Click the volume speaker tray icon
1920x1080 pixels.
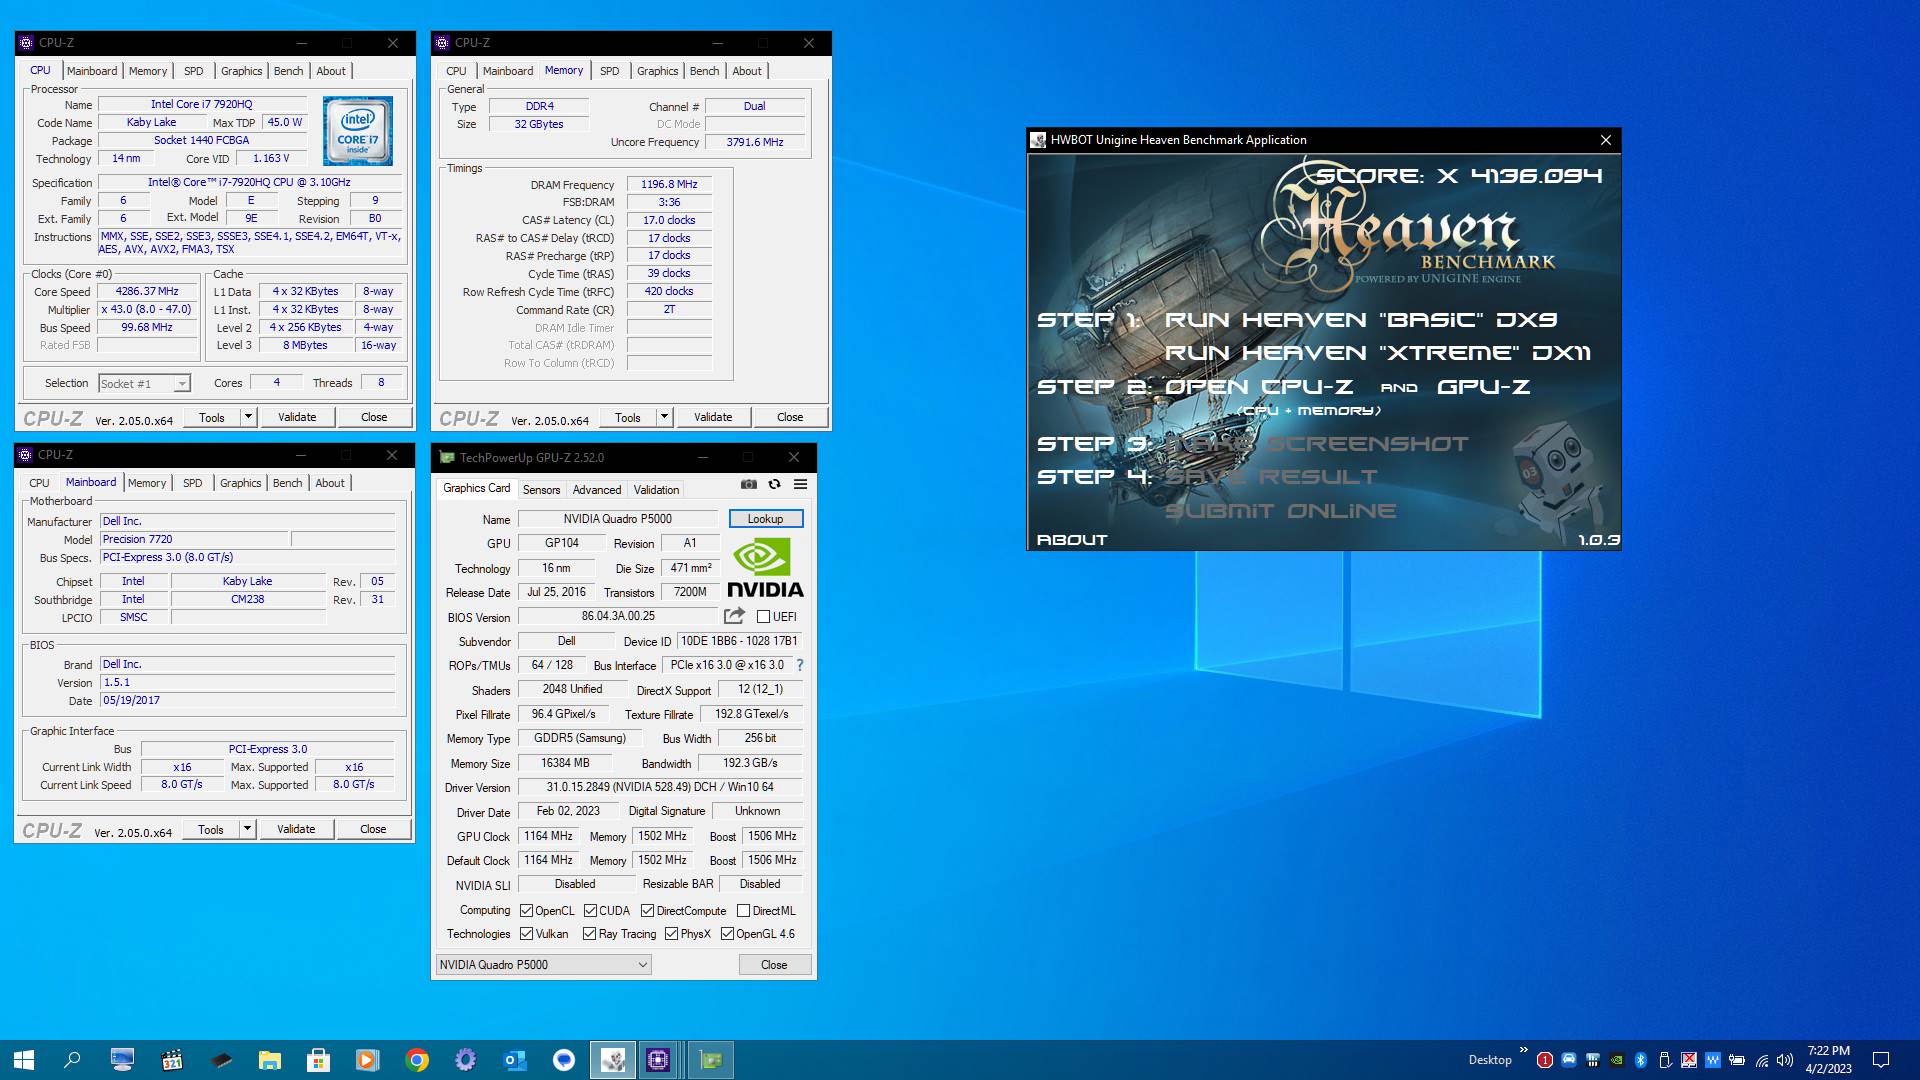click(x=1785, y=1060)
